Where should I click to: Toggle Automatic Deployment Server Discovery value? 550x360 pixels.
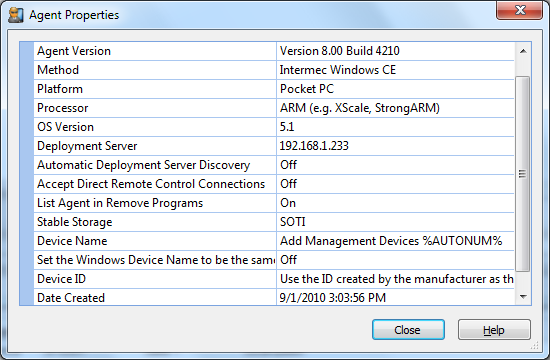click(395, 165)
